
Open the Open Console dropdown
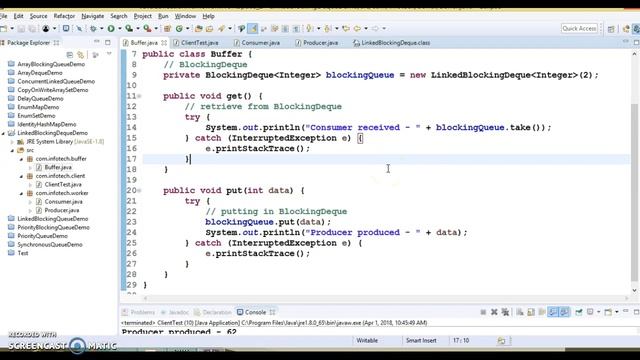pyautogui.click(x=617, y=312)
